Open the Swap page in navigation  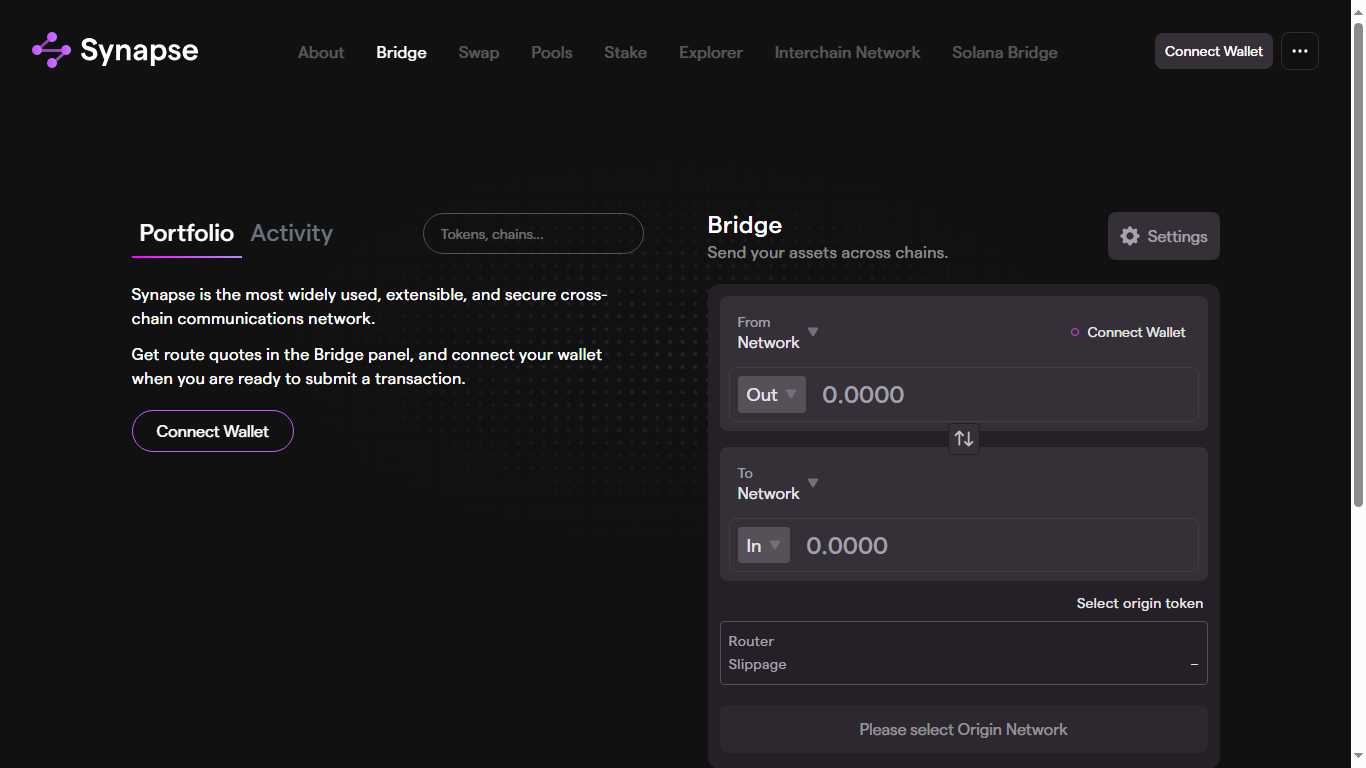[478, 52]
